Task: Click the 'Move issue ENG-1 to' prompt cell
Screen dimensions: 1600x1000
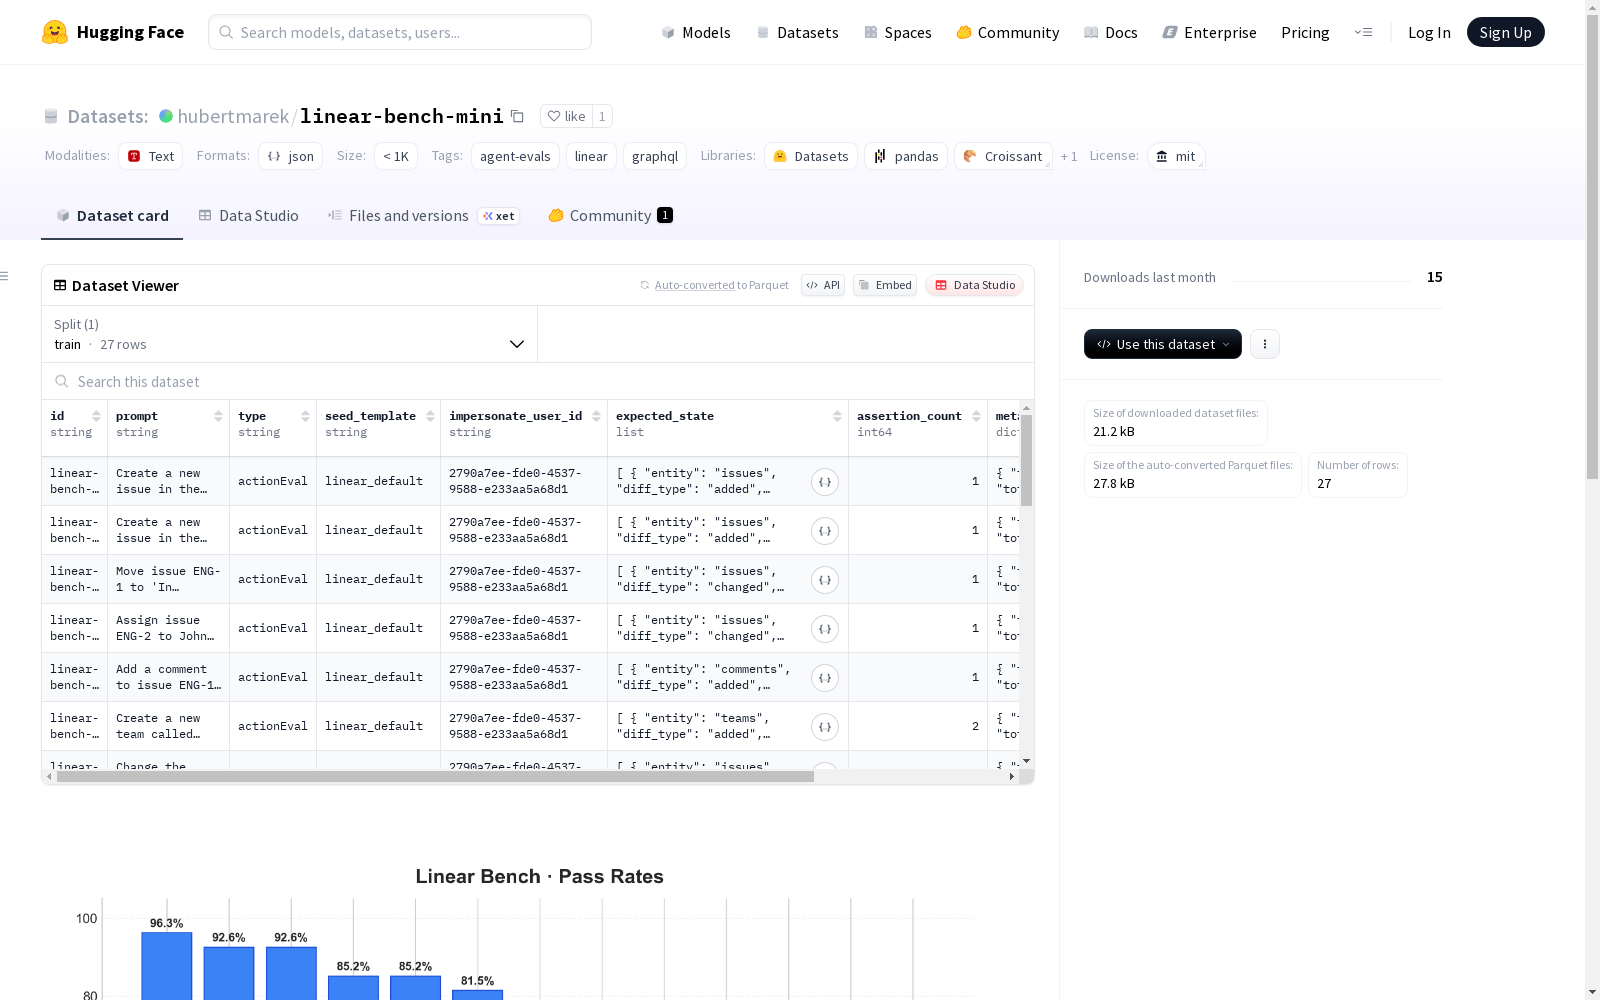Action: click(x=168, y=579)
